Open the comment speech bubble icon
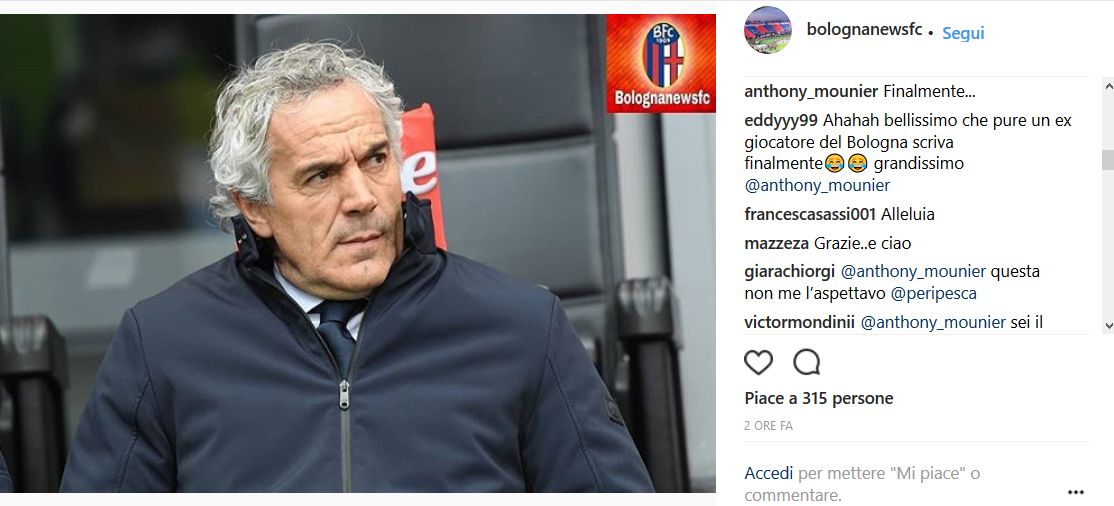This screenshot has width=1114, height=506. point(806,362)
